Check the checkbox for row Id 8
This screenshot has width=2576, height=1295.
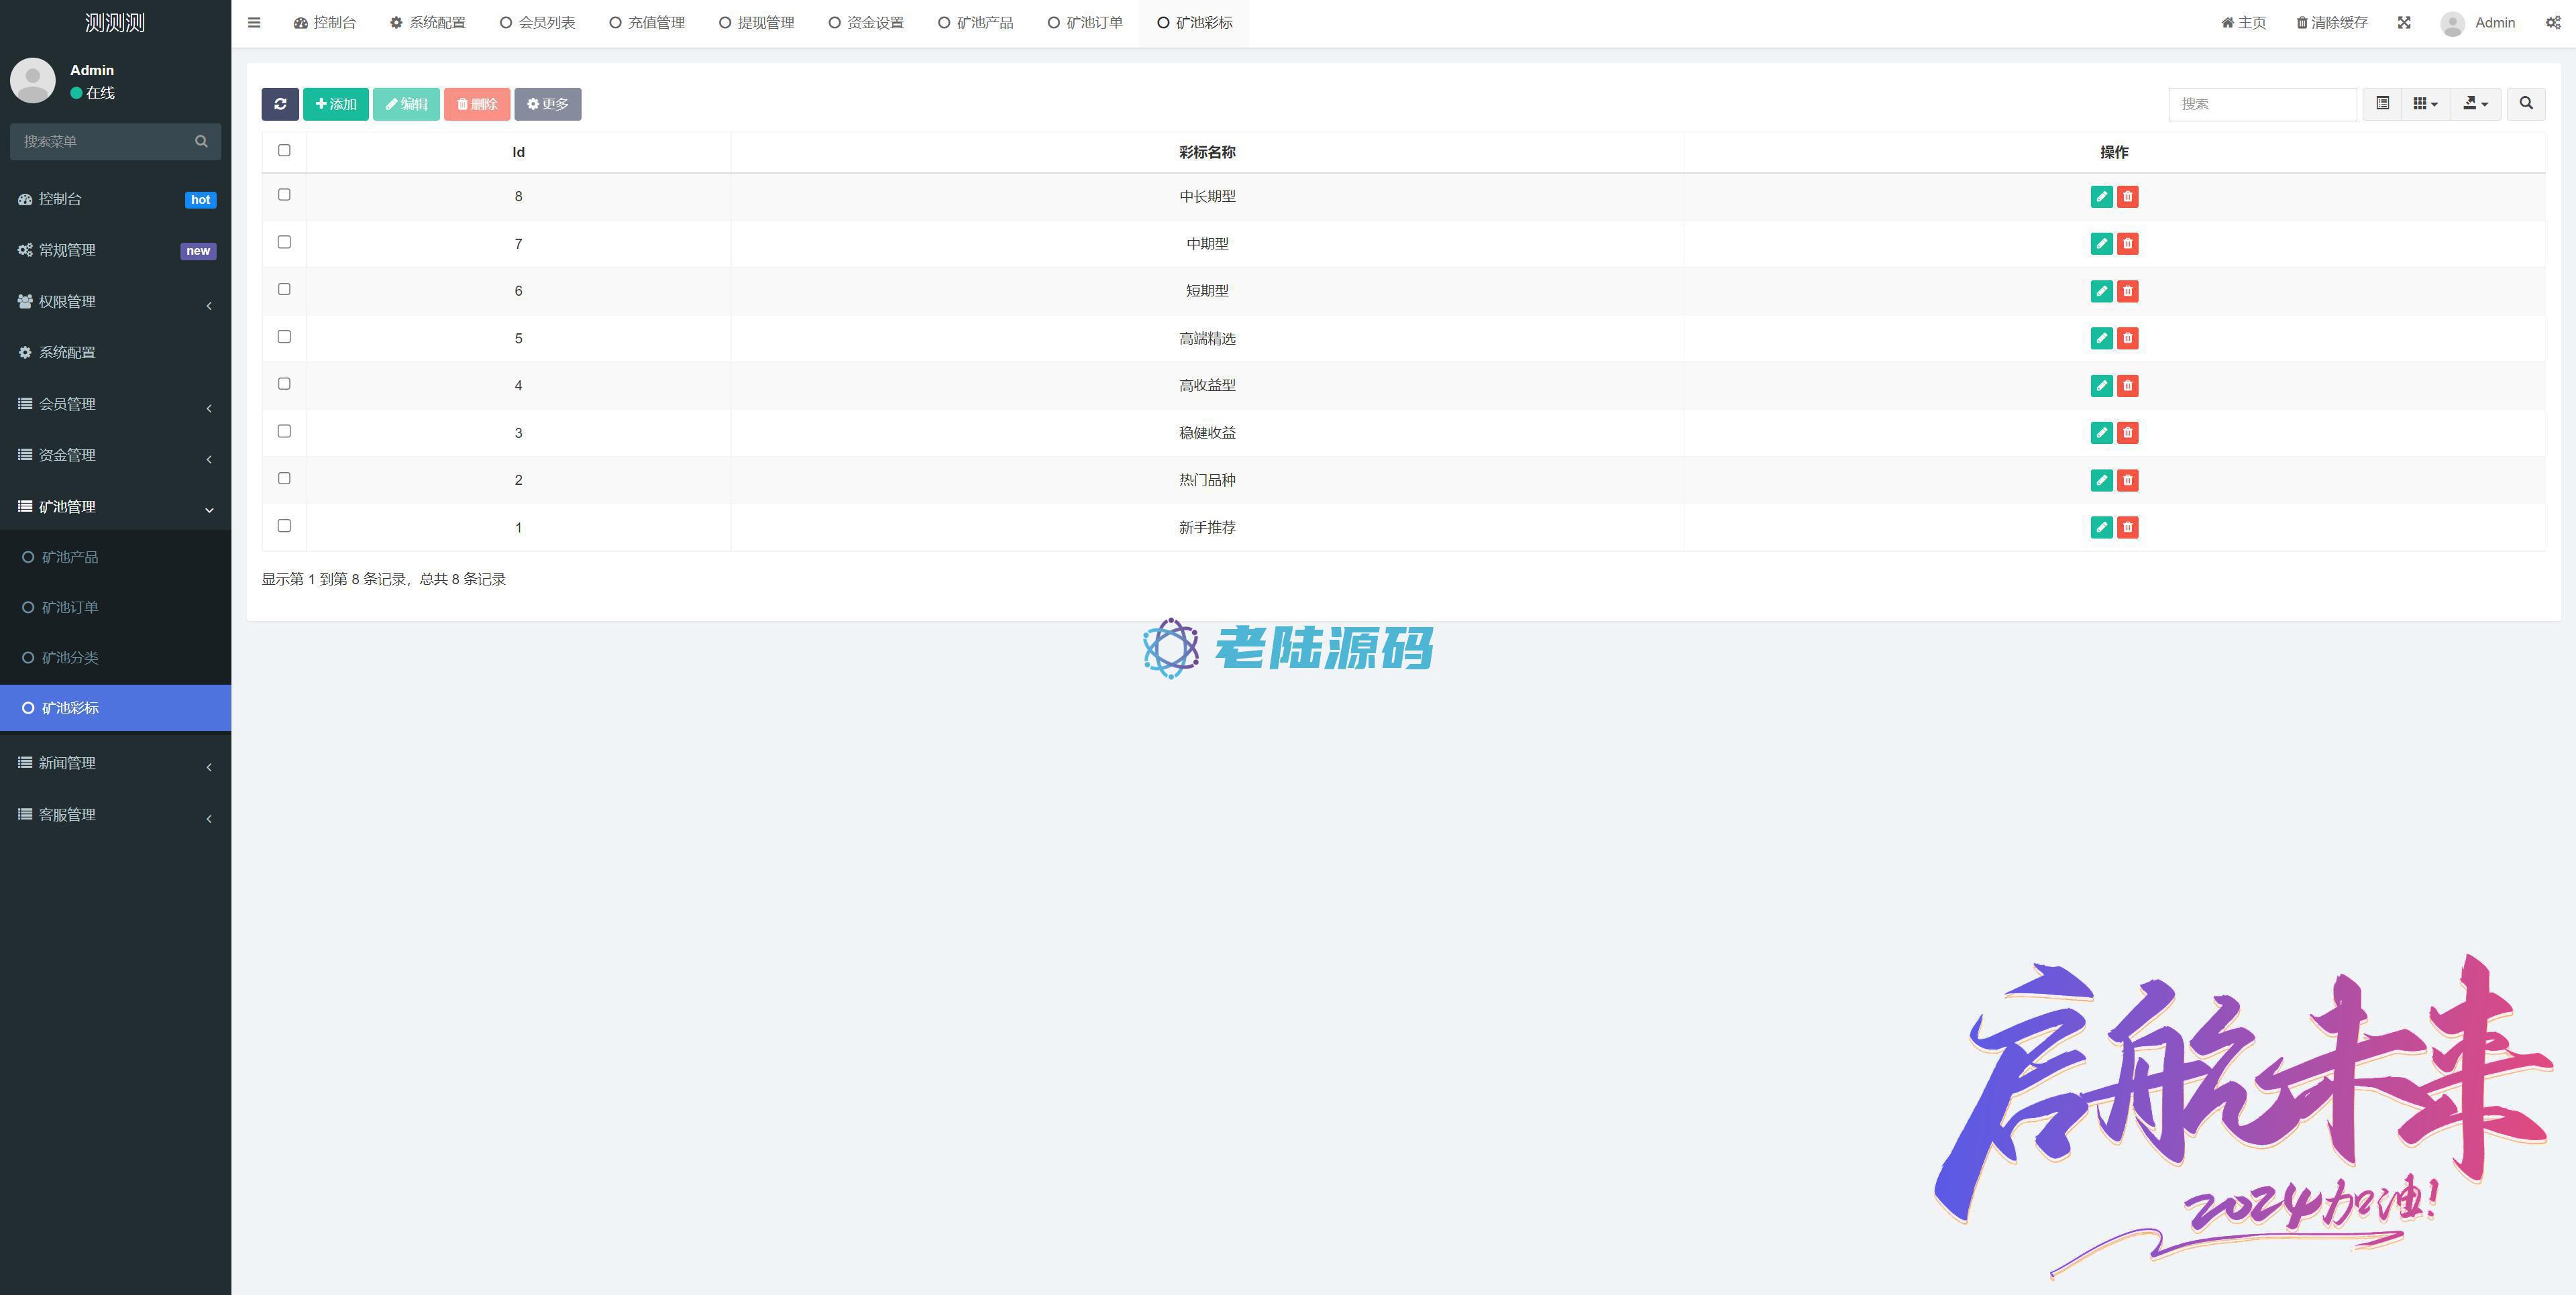(284, 194)
